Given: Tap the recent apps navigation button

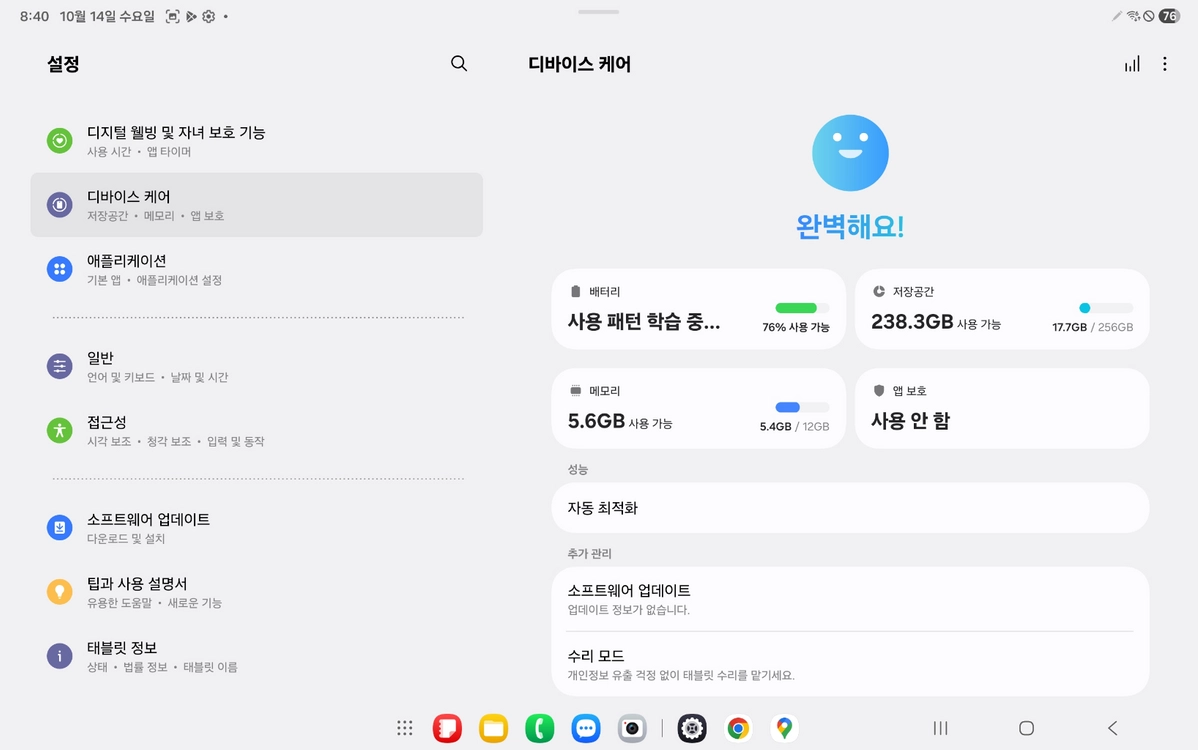Looking at the screenshot, I should point(941,728).
